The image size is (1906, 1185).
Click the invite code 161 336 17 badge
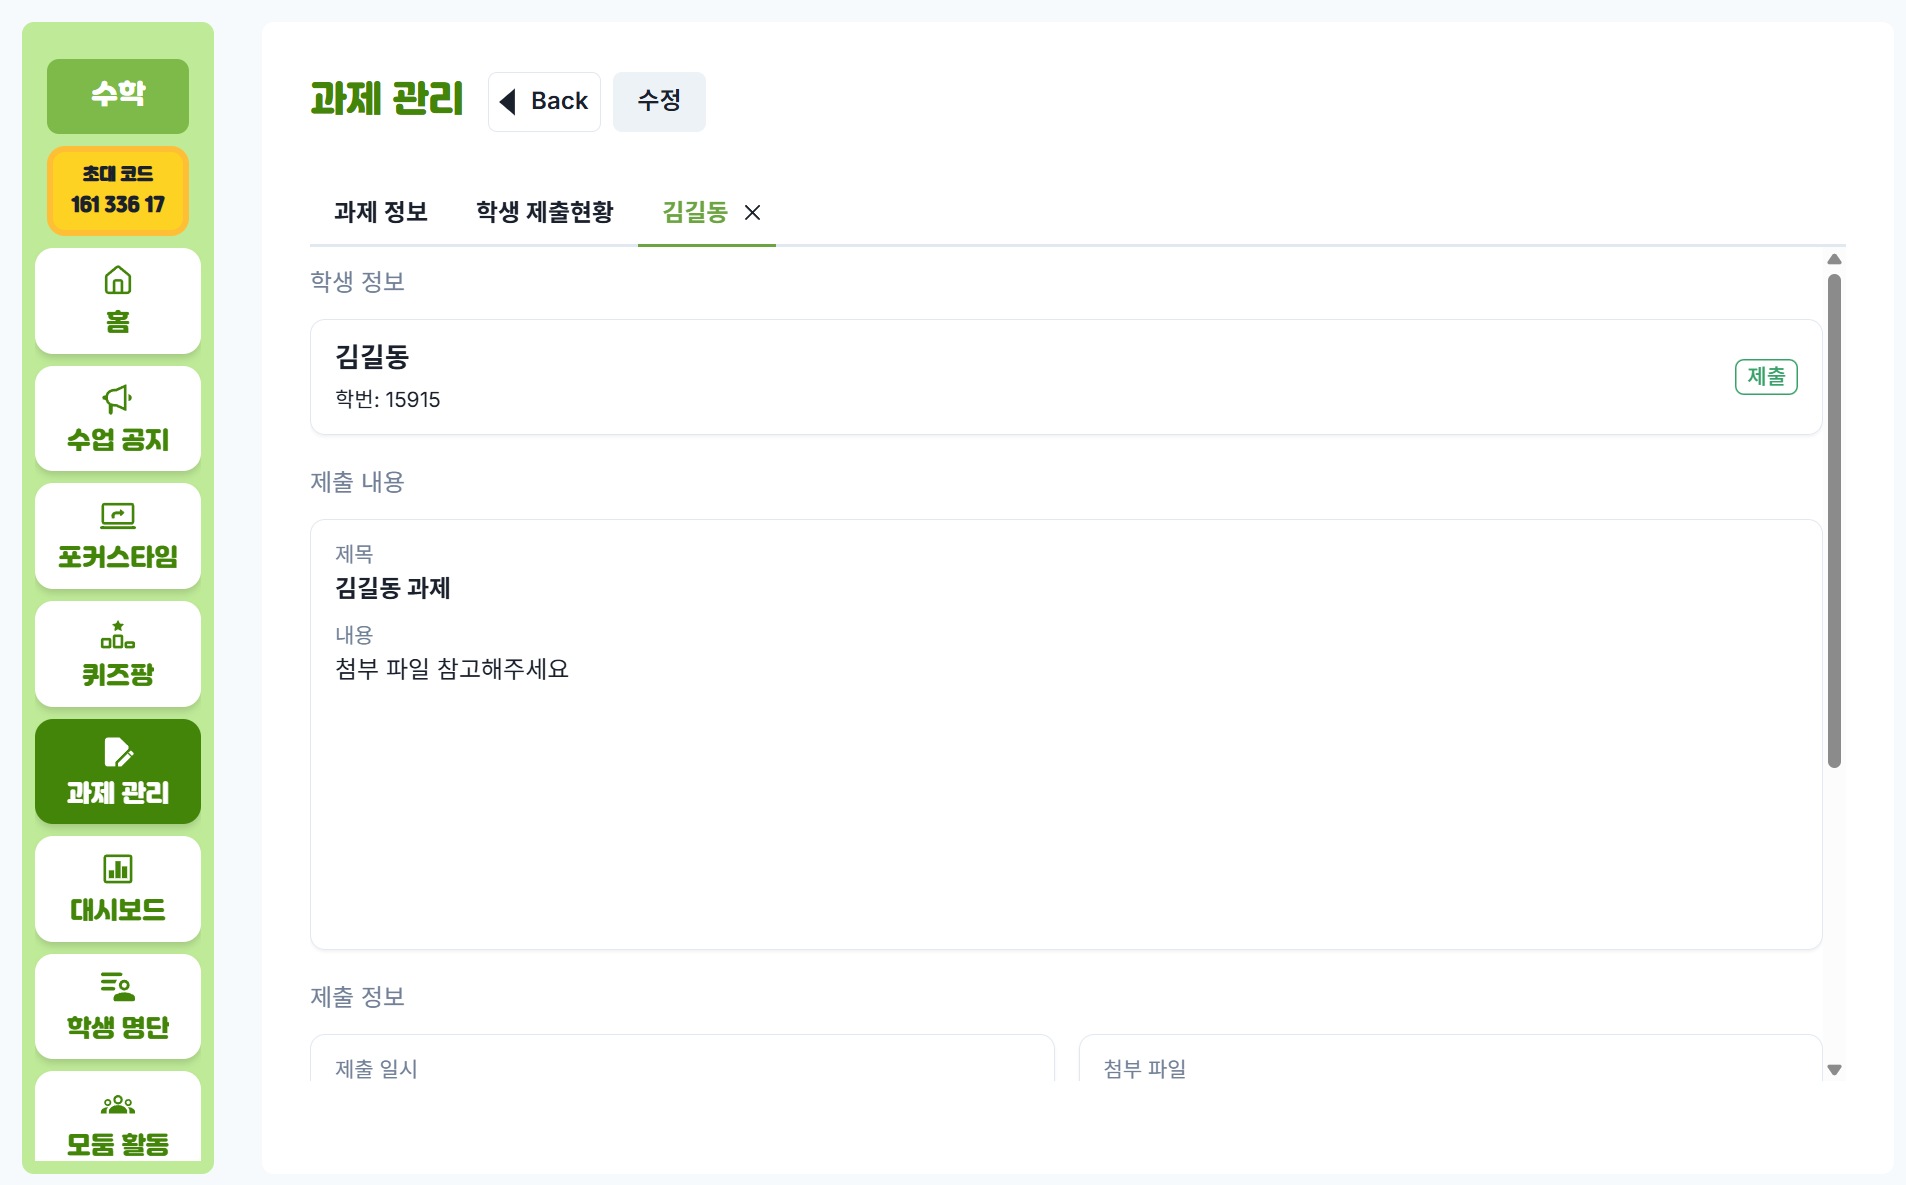pyautogui.click(x=118, y=190)
